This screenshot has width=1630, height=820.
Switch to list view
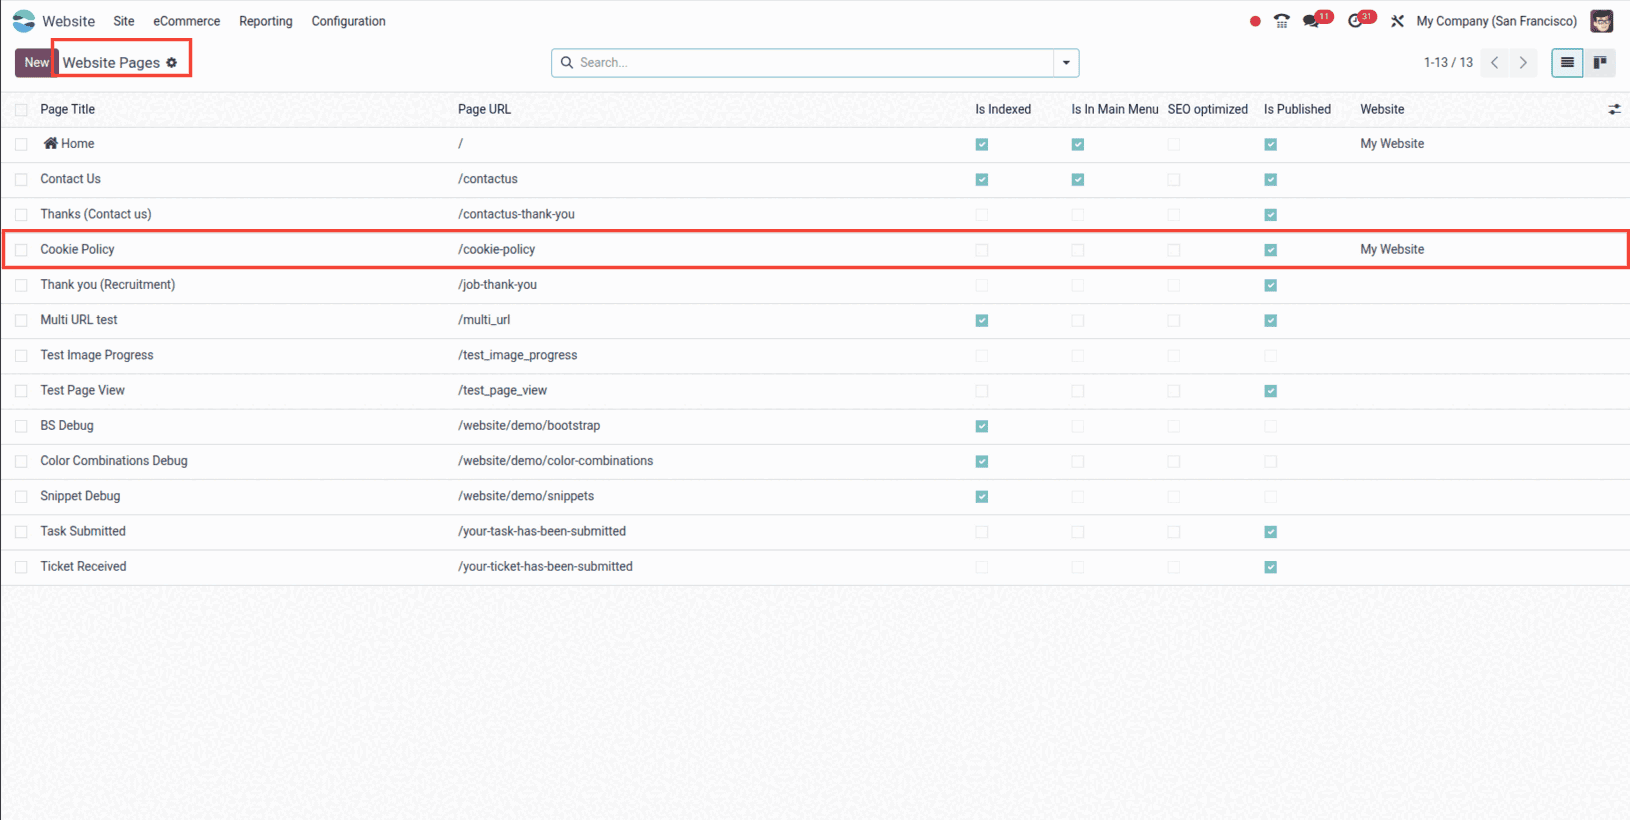click(x=1567, y=62)
